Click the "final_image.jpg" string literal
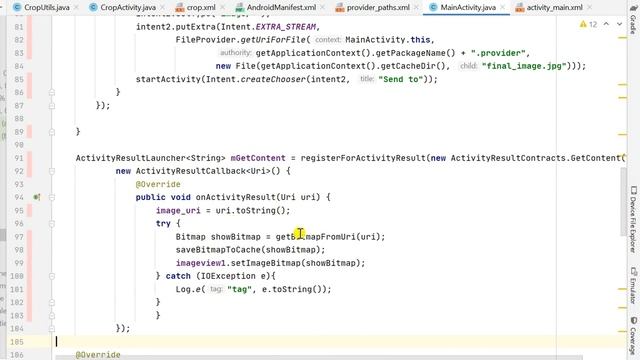The image size is (640, 360). click(524, 66)
